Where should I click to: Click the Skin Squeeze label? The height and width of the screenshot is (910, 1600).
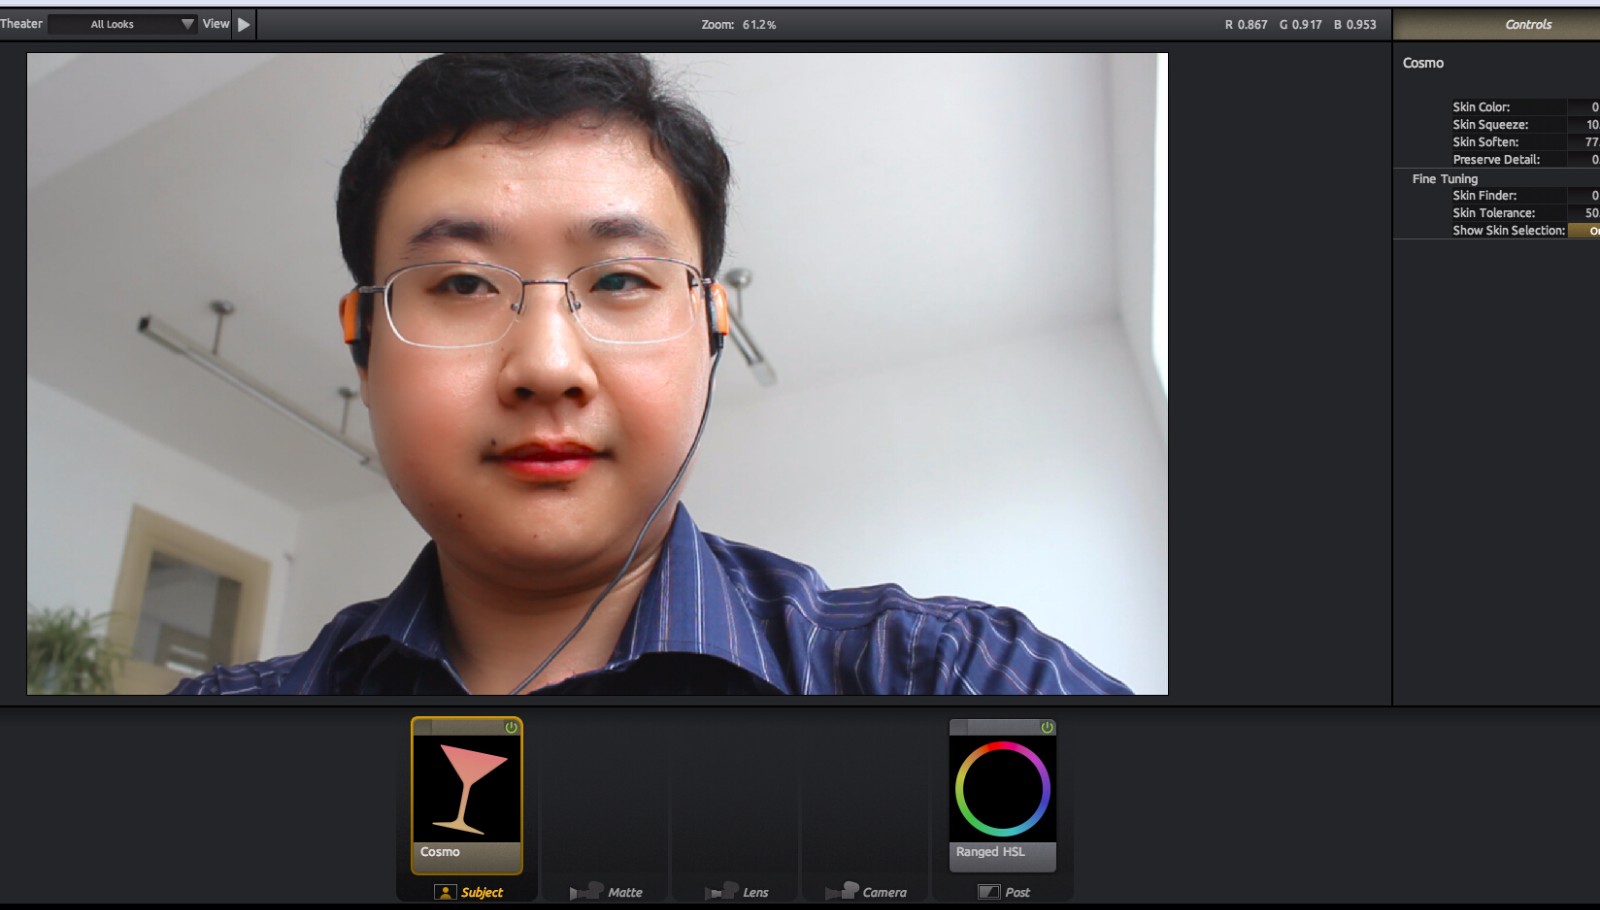[x=1490, y=125]
